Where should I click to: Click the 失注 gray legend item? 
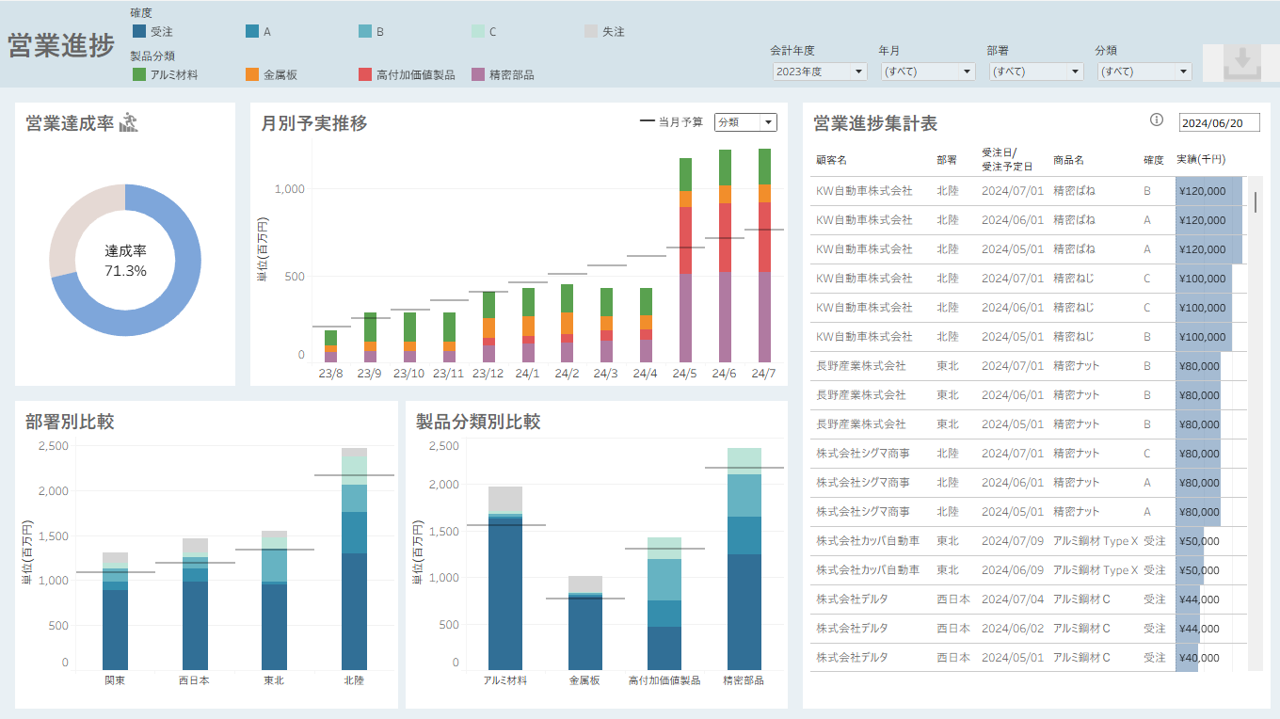(x=605, y=31)
